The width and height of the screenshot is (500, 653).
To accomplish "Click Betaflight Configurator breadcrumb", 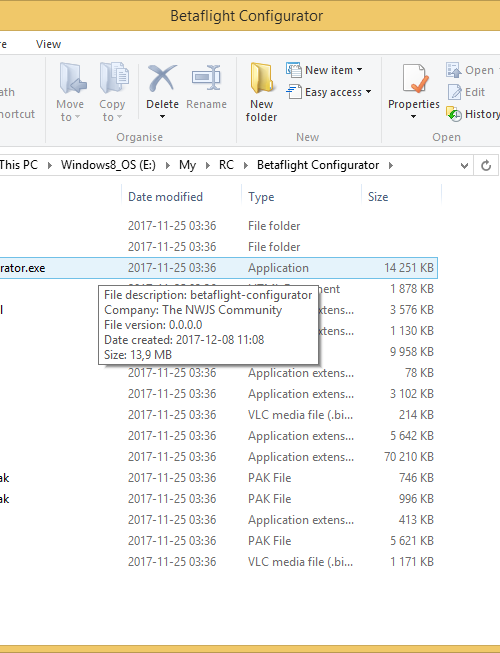I will [318, 165].
